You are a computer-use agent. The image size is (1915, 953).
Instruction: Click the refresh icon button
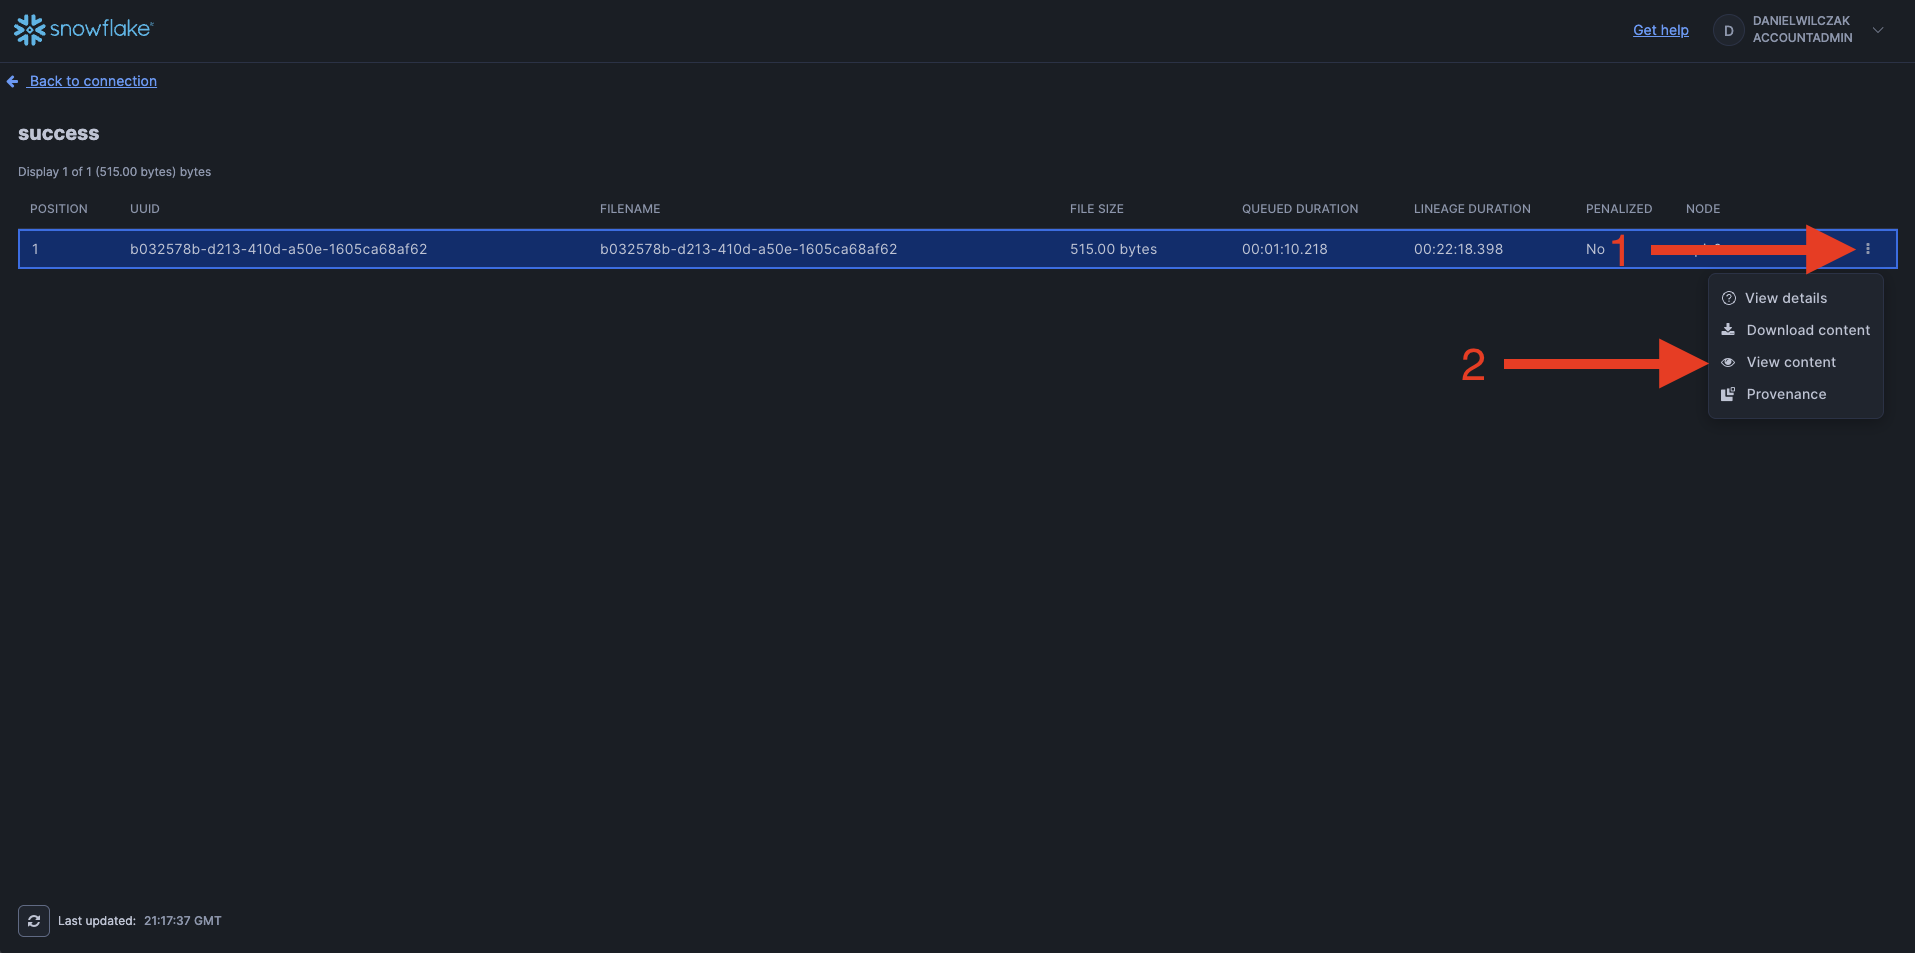(x=34, y=921)
